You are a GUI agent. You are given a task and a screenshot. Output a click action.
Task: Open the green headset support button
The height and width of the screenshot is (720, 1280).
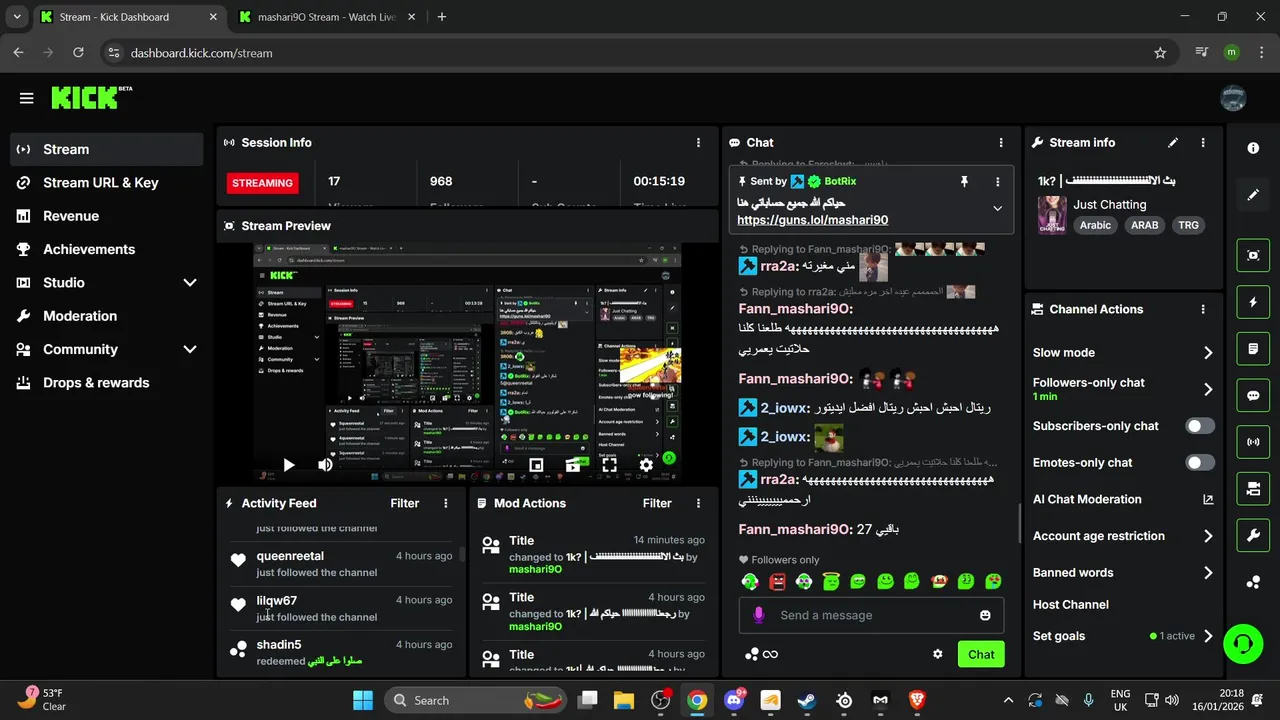tap(1243, 643)
